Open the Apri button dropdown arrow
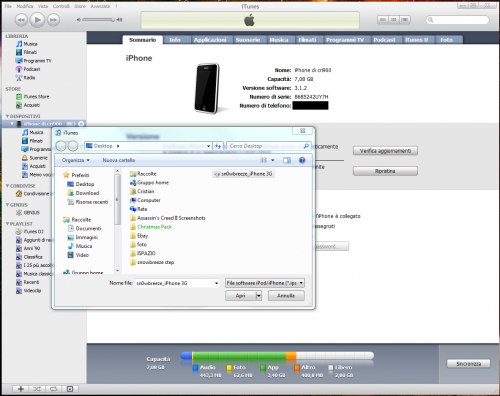 (259, 296)
